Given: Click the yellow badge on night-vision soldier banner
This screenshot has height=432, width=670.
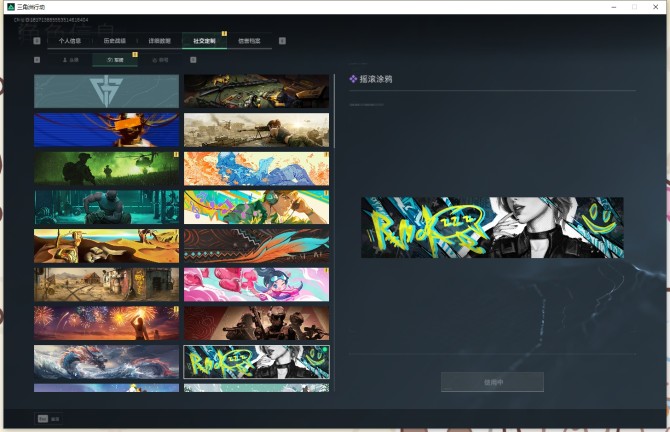Looking at the screenshot, I should (x=176, y=154).
